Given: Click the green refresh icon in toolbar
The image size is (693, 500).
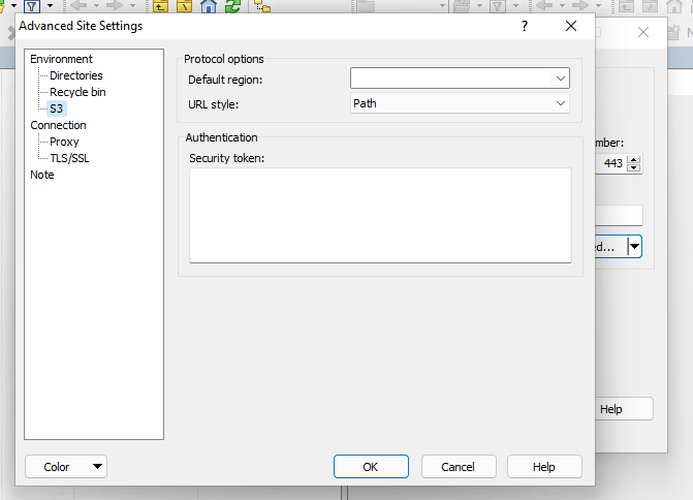Looking at the screenshot, I should (x=233, y=7).
